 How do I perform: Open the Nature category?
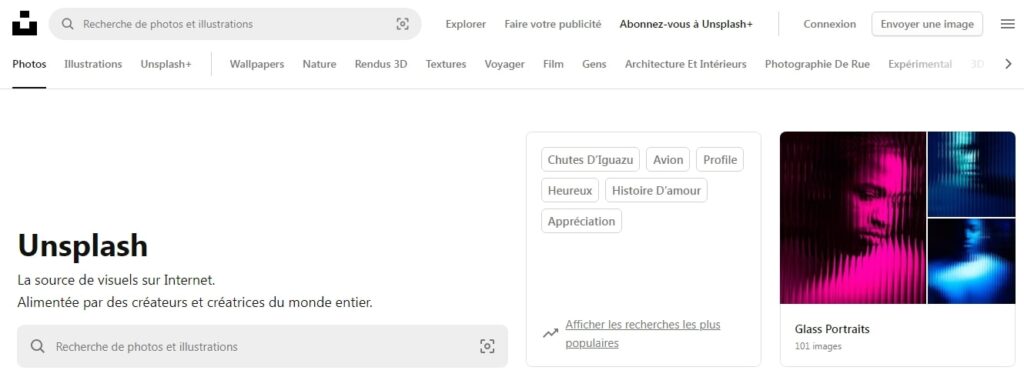[x=319, y=64]
